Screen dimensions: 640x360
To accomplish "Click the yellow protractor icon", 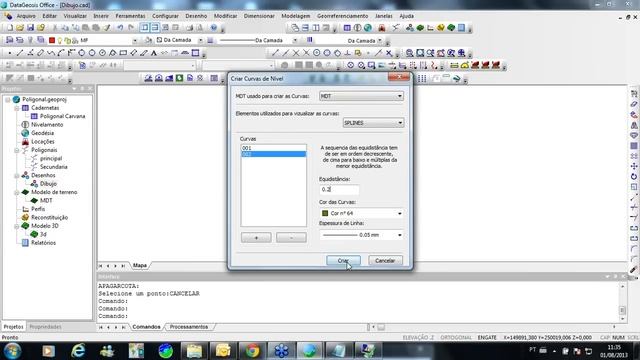I will pos(464,65).
